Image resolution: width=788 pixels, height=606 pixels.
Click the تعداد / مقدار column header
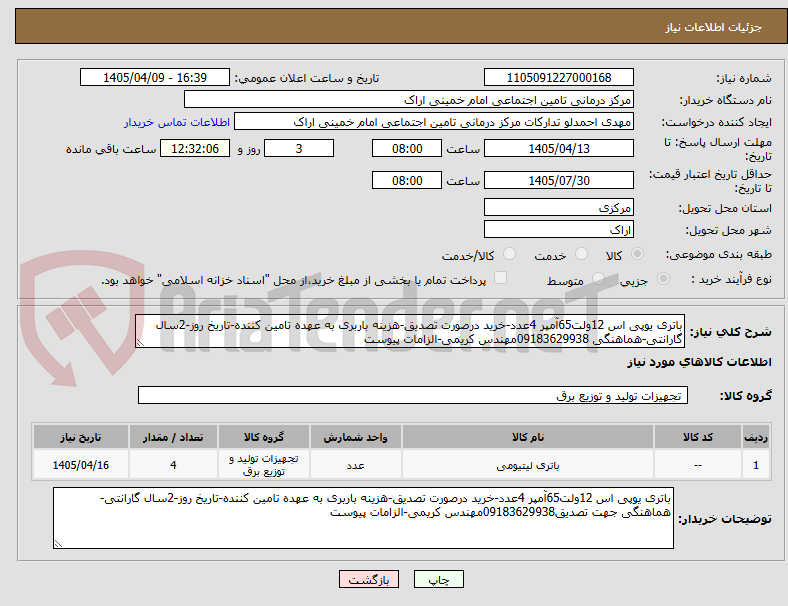[173, 437]
